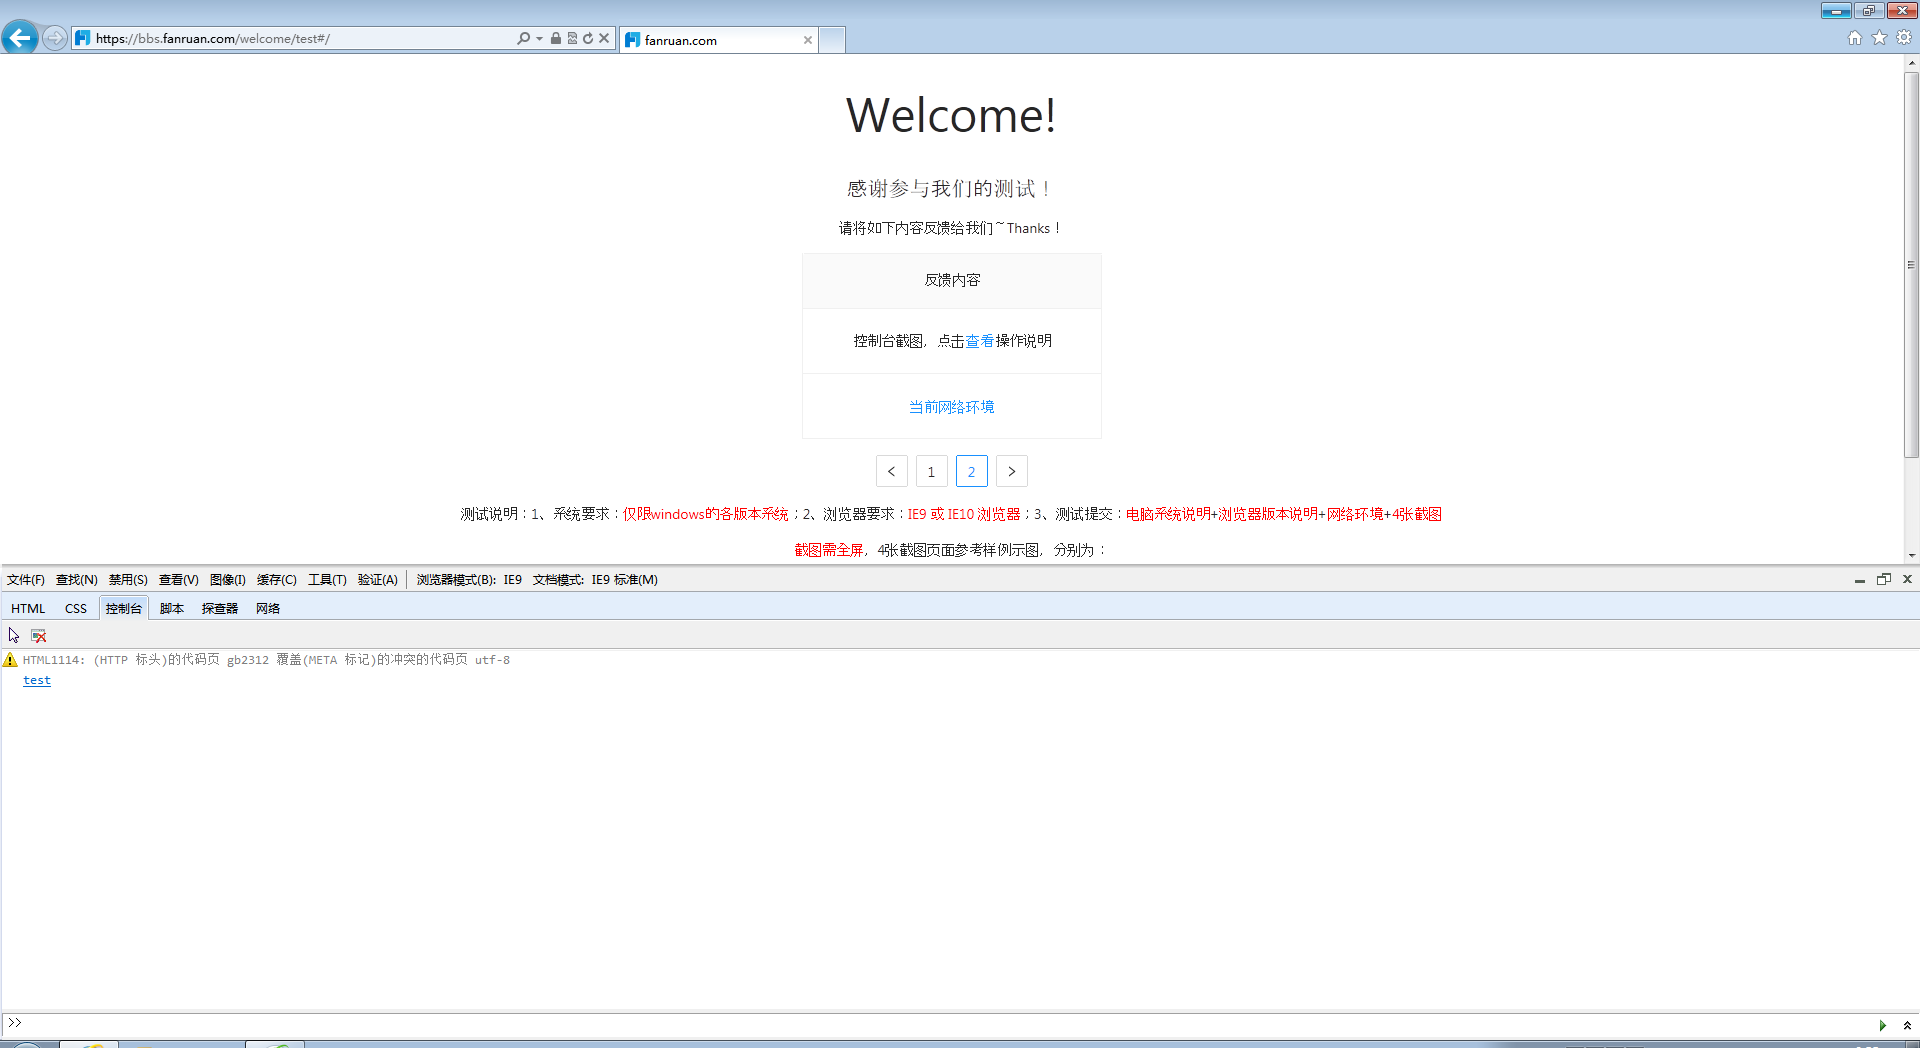
Task: Click the test link in console output
Action: click(37, 680)
